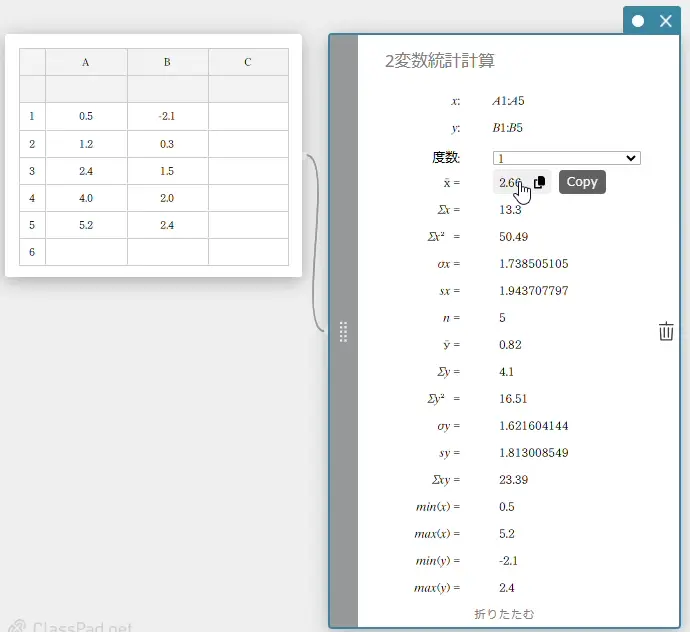
Task: Click the sx value 1.943707797
Action: click(533, 291)
